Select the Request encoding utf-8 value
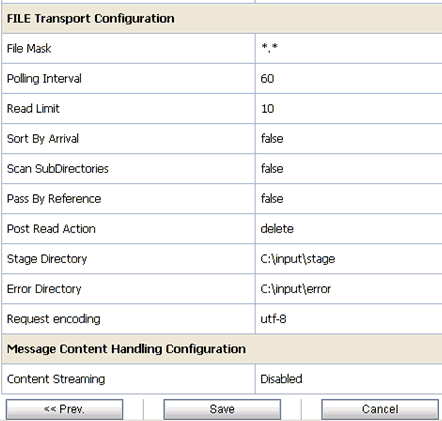The height and width of the screenshot is (421, 442). click(x=273, y=319)
